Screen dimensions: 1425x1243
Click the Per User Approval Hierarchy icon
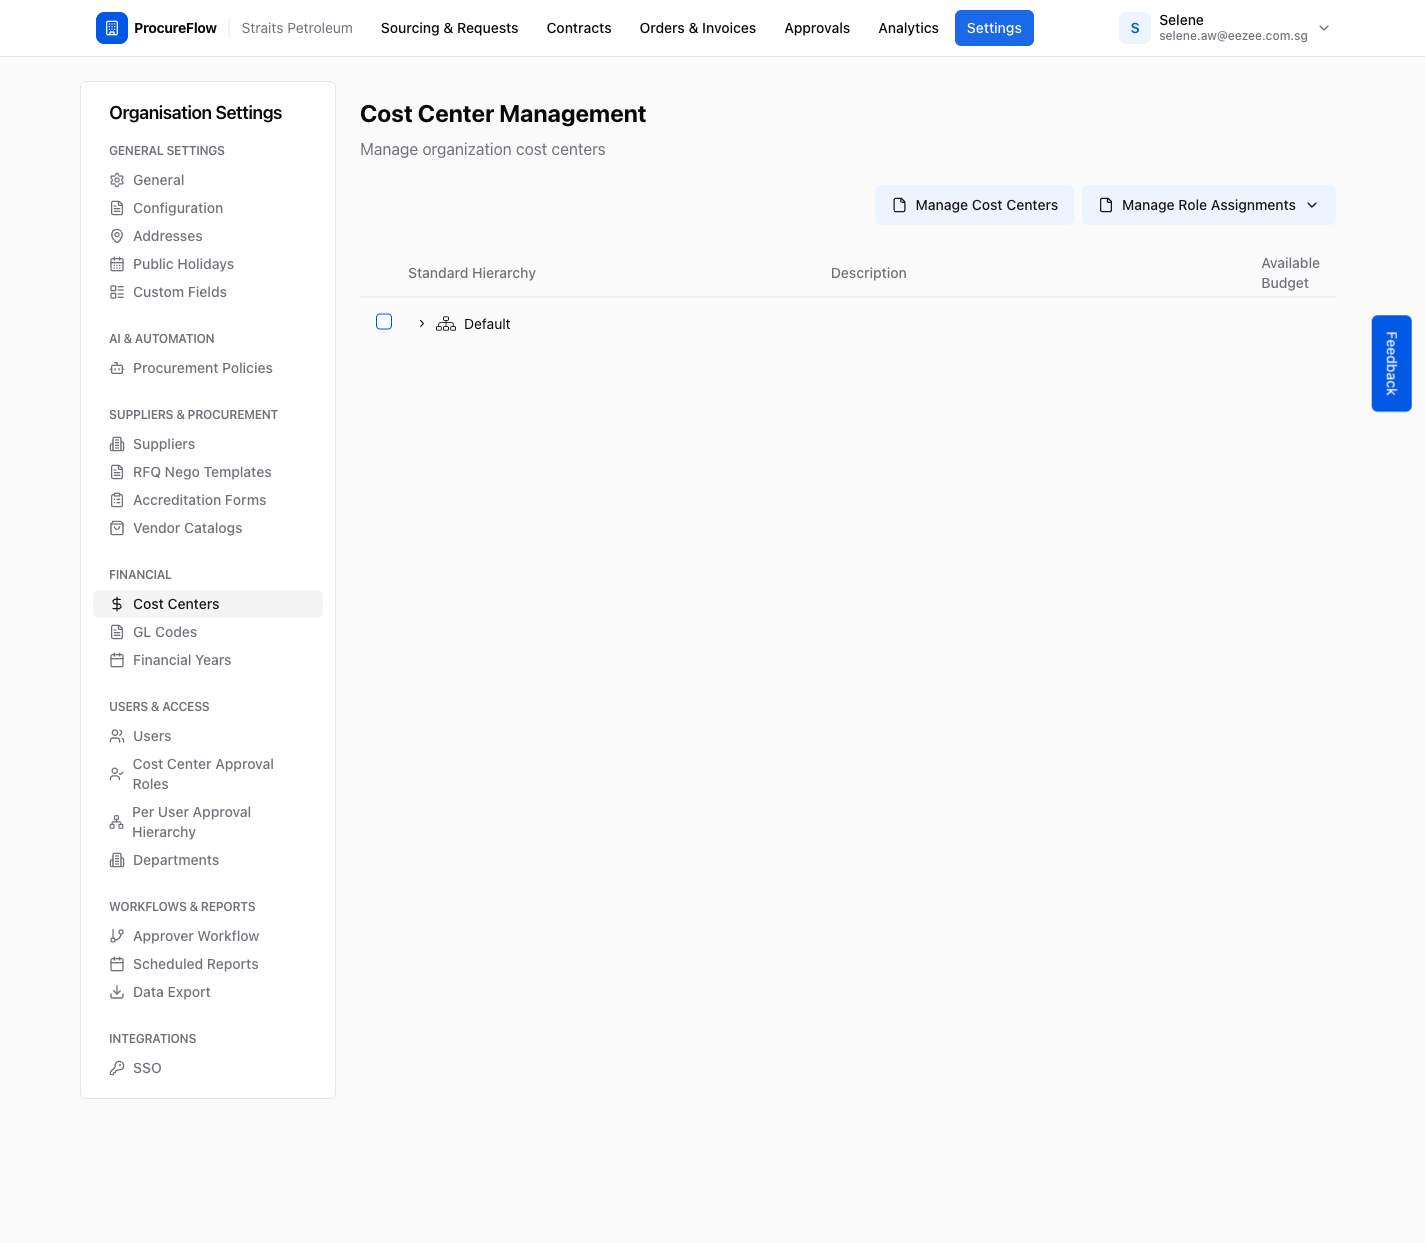[117, 822]
